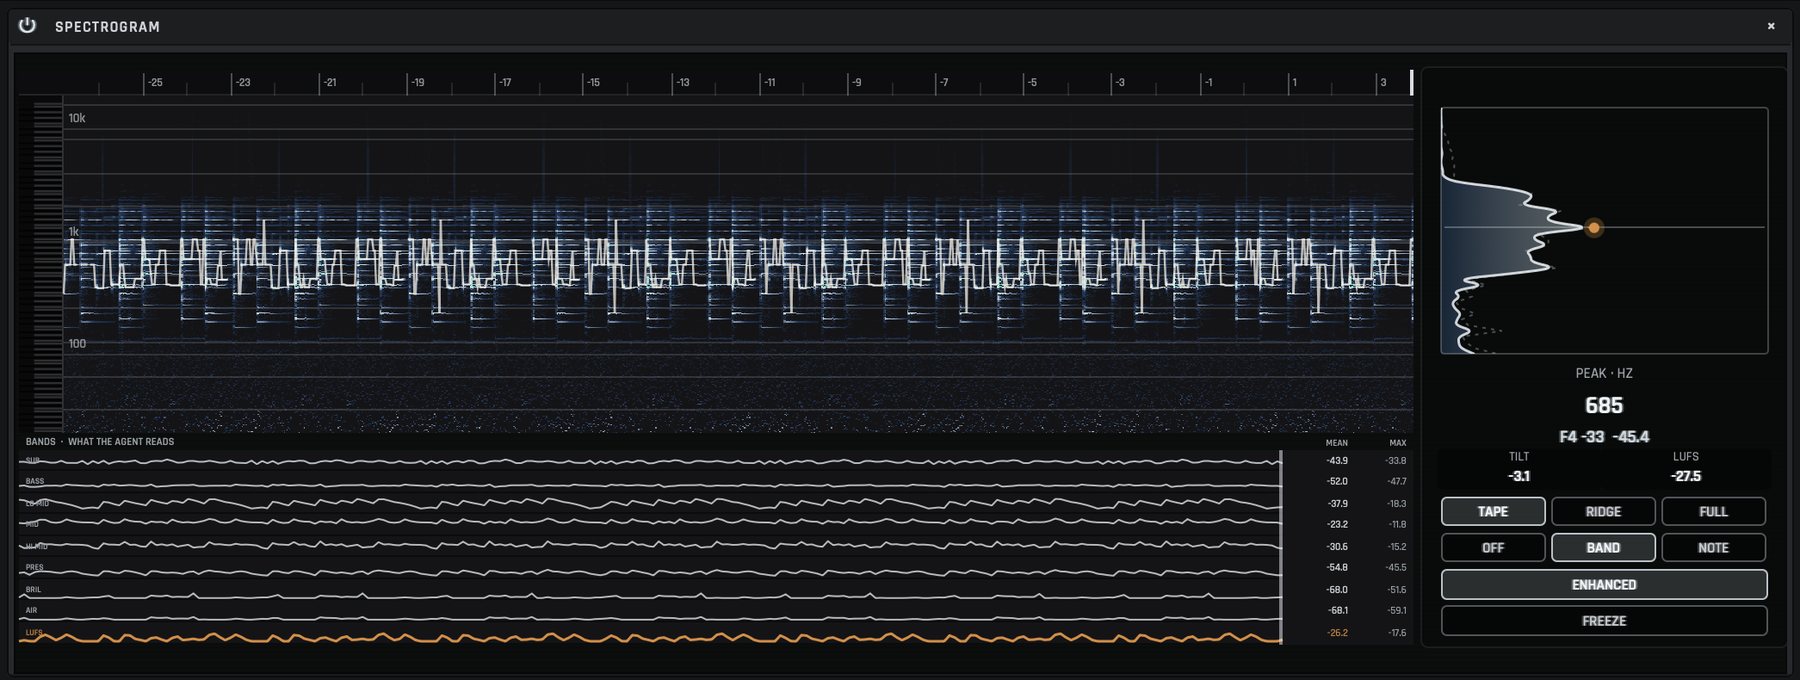Click the SUB band row label
The width and height of the screenshot is (1800, 680).
[x=33, y=461]
